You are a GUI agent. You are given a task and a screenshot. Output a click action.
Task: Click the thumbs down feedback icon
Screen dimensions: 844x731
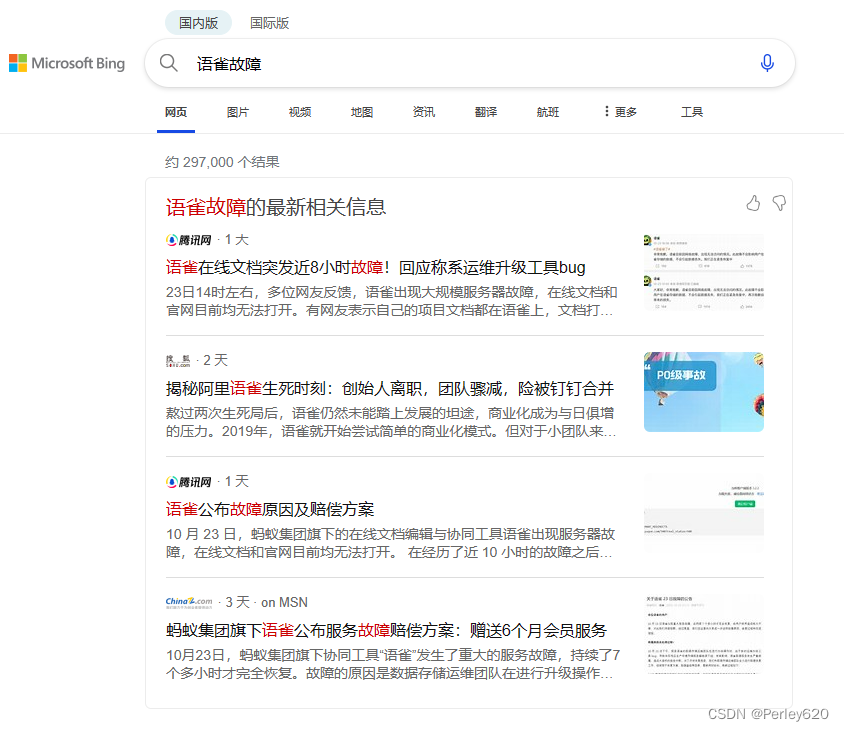779,203
